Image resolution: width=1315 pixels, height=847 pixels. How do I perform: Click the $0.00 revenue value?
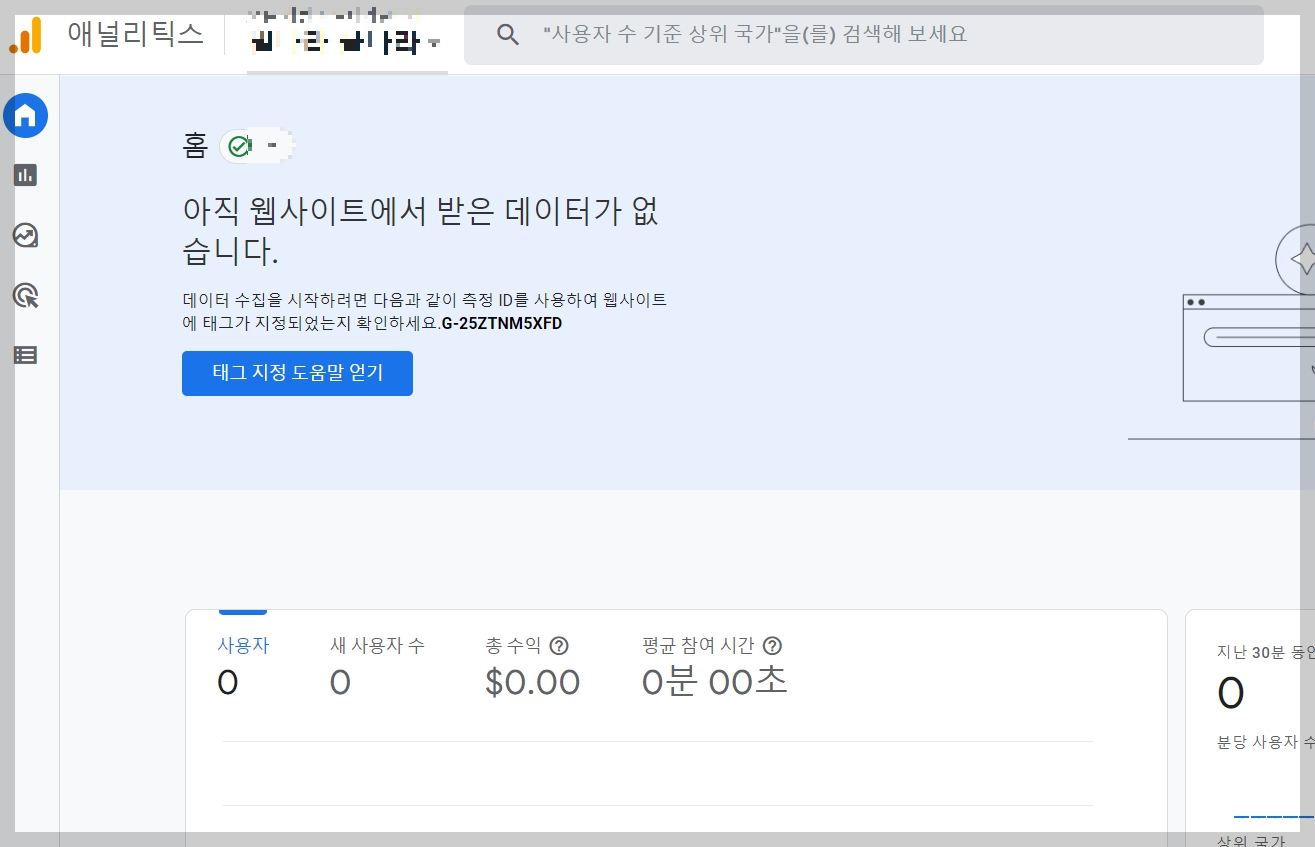(x=532, y=683)
